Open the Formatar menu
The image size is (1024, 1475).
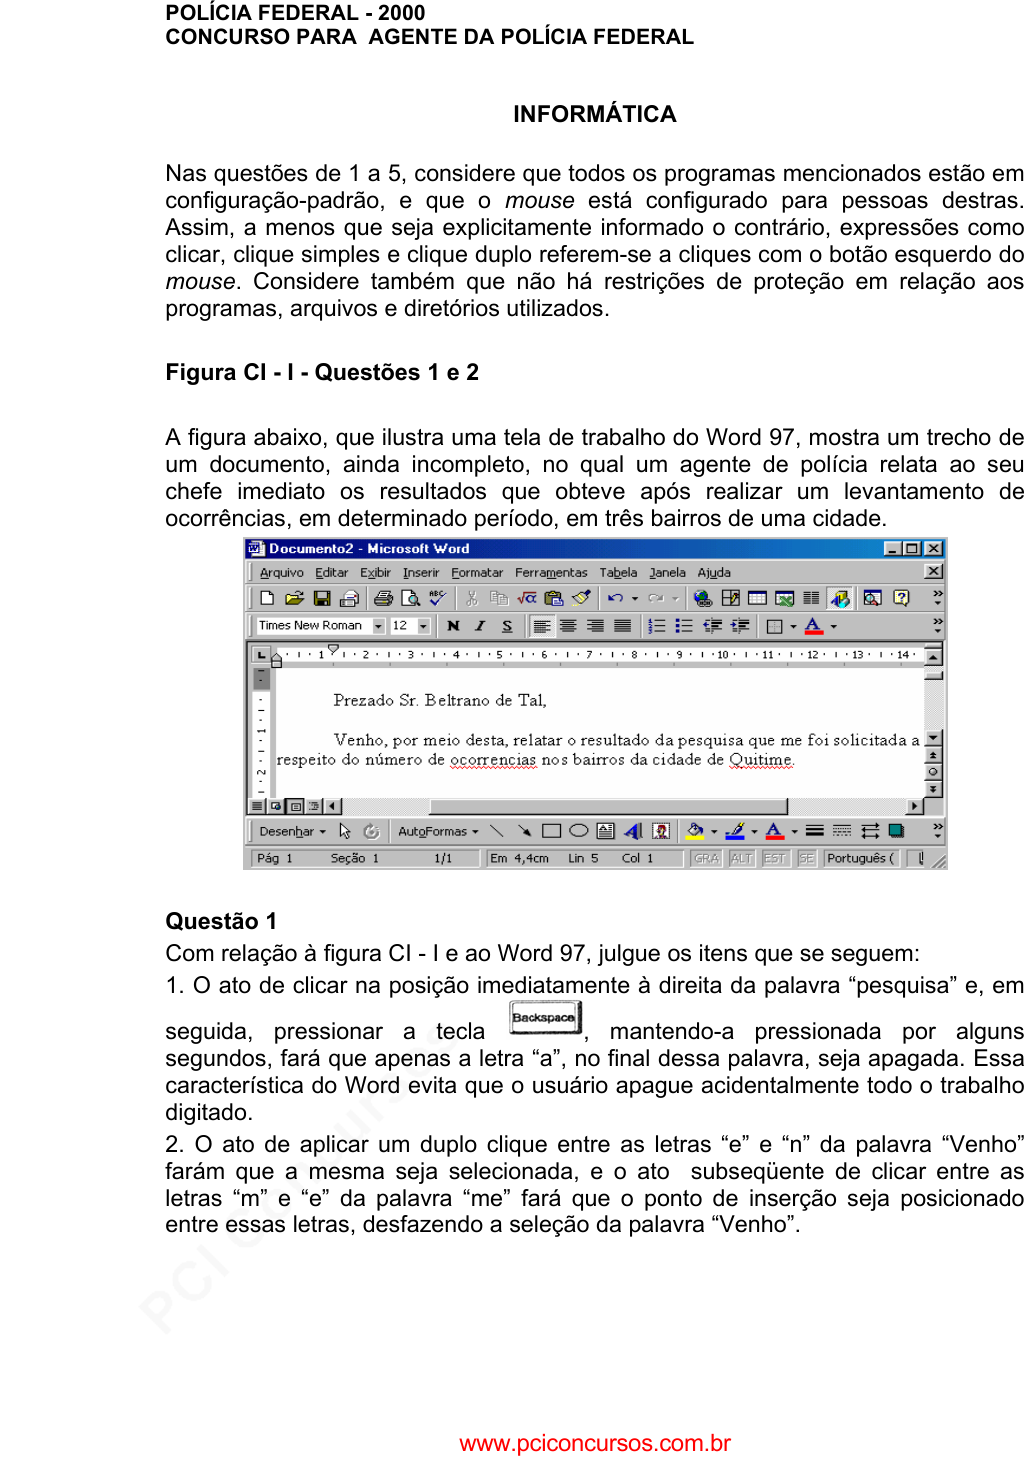[x=476, y=573]
